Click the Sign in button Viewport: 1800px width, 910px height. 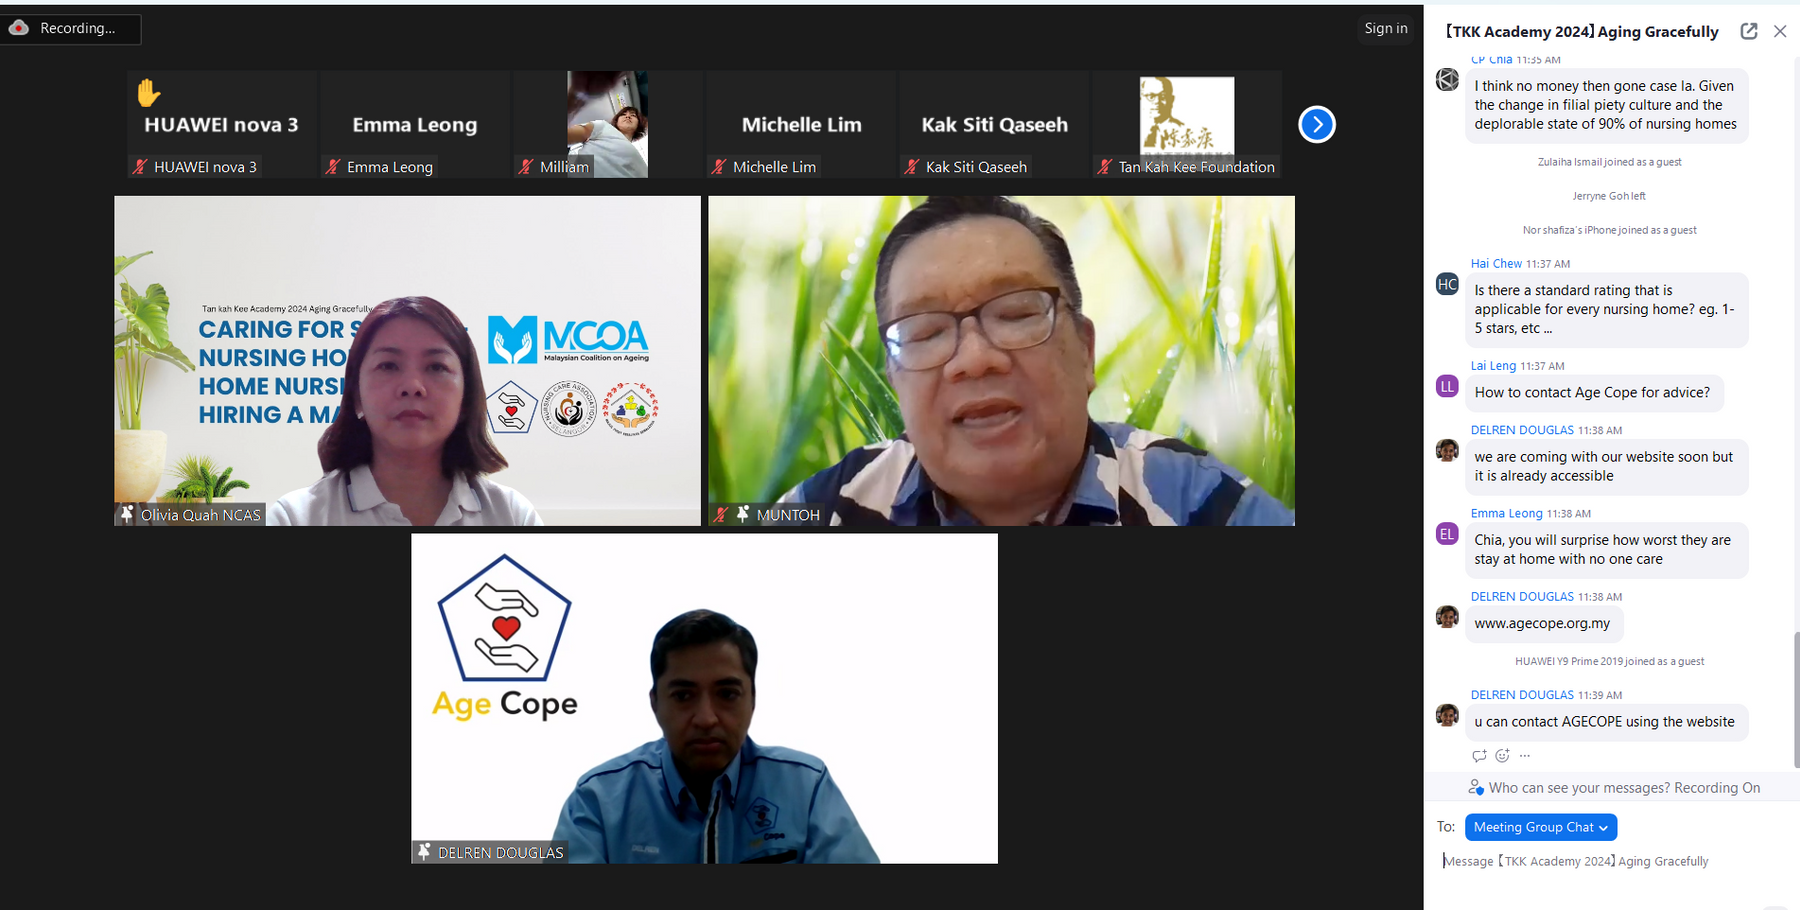point(1385,28)
